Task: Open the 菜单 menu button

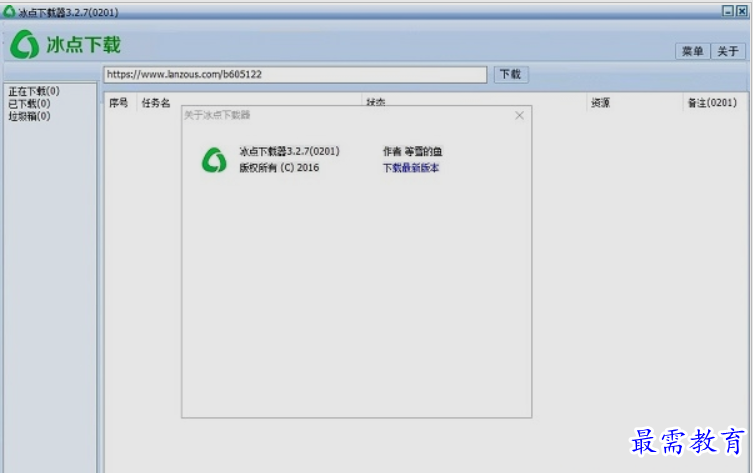Action: pyautogui.click(x=692, y=51)
